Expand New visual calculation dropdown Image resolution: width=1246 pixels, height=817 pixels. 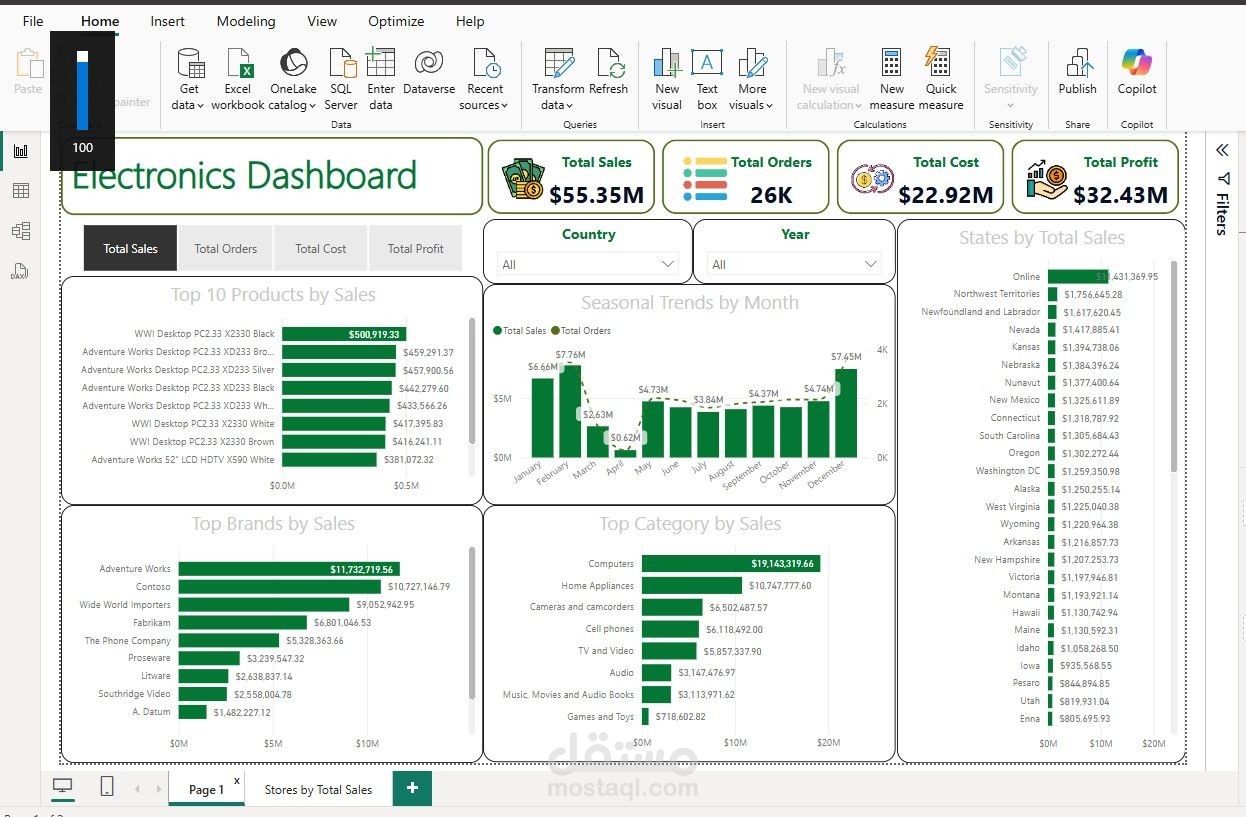tap(858, 105)
